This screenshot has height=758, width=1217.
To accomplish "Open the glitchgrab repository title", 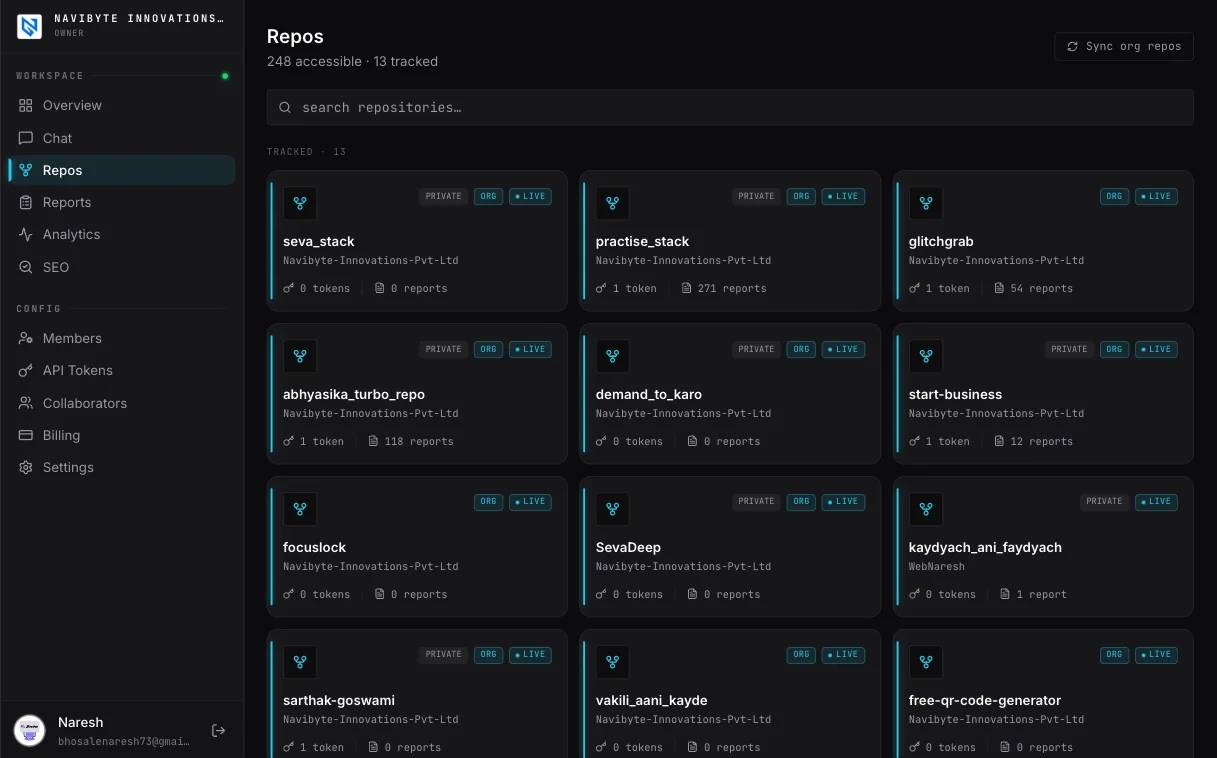I will [x=941, y=241].
